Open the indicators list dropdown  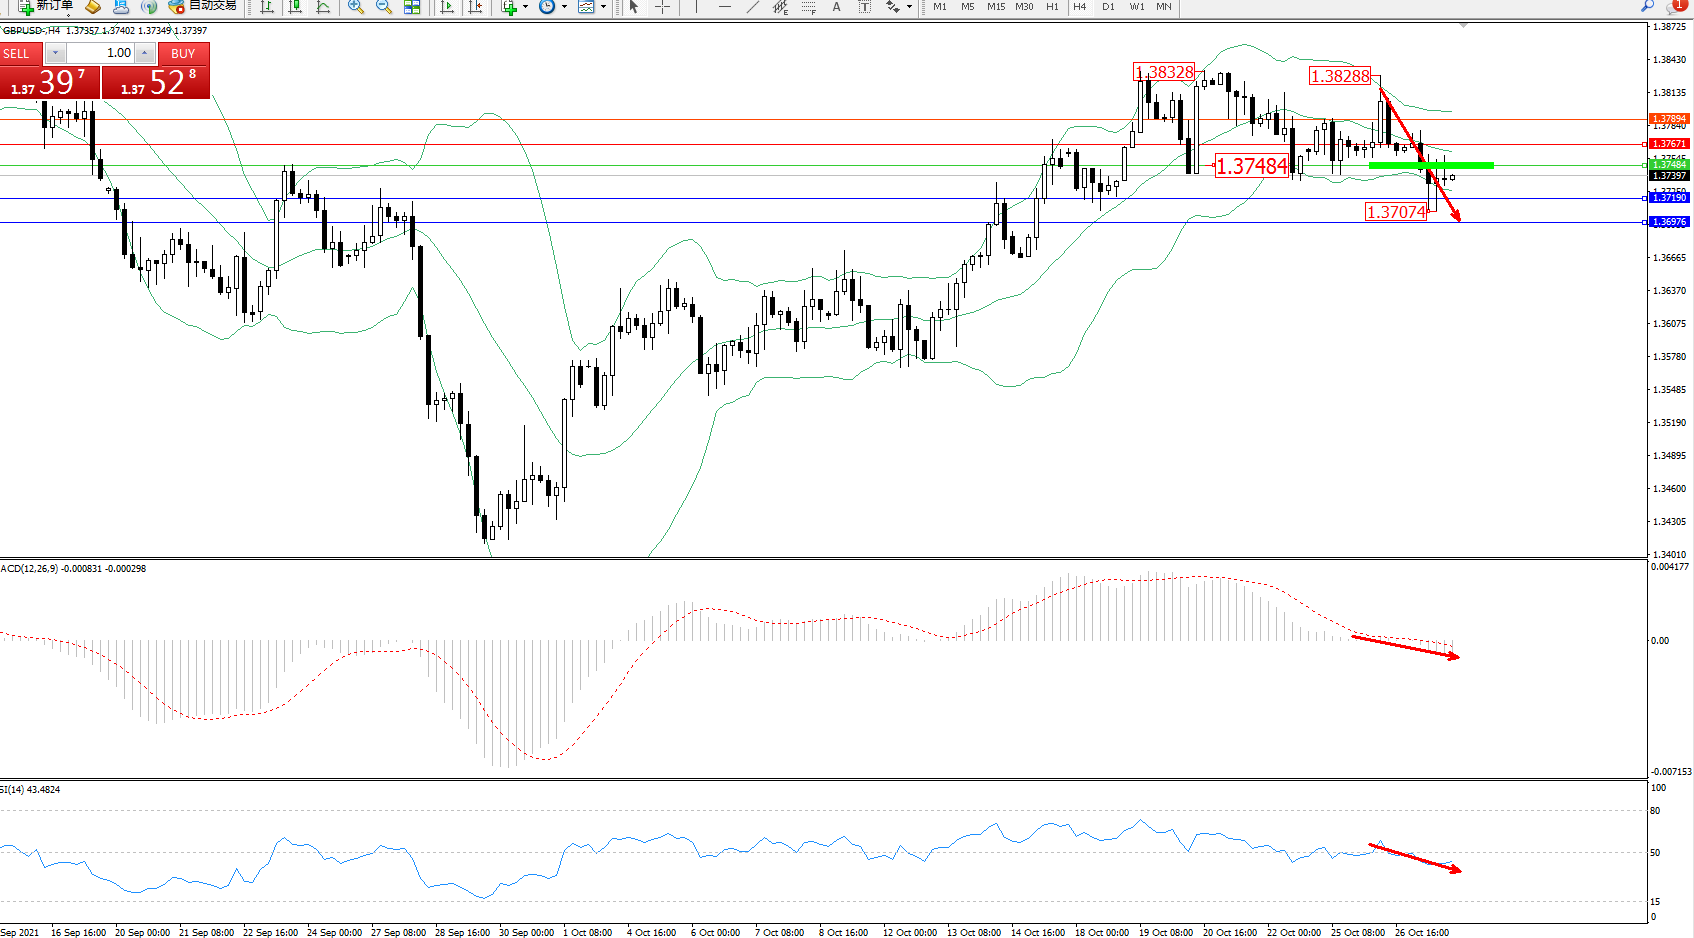click(x=524, y=7)
